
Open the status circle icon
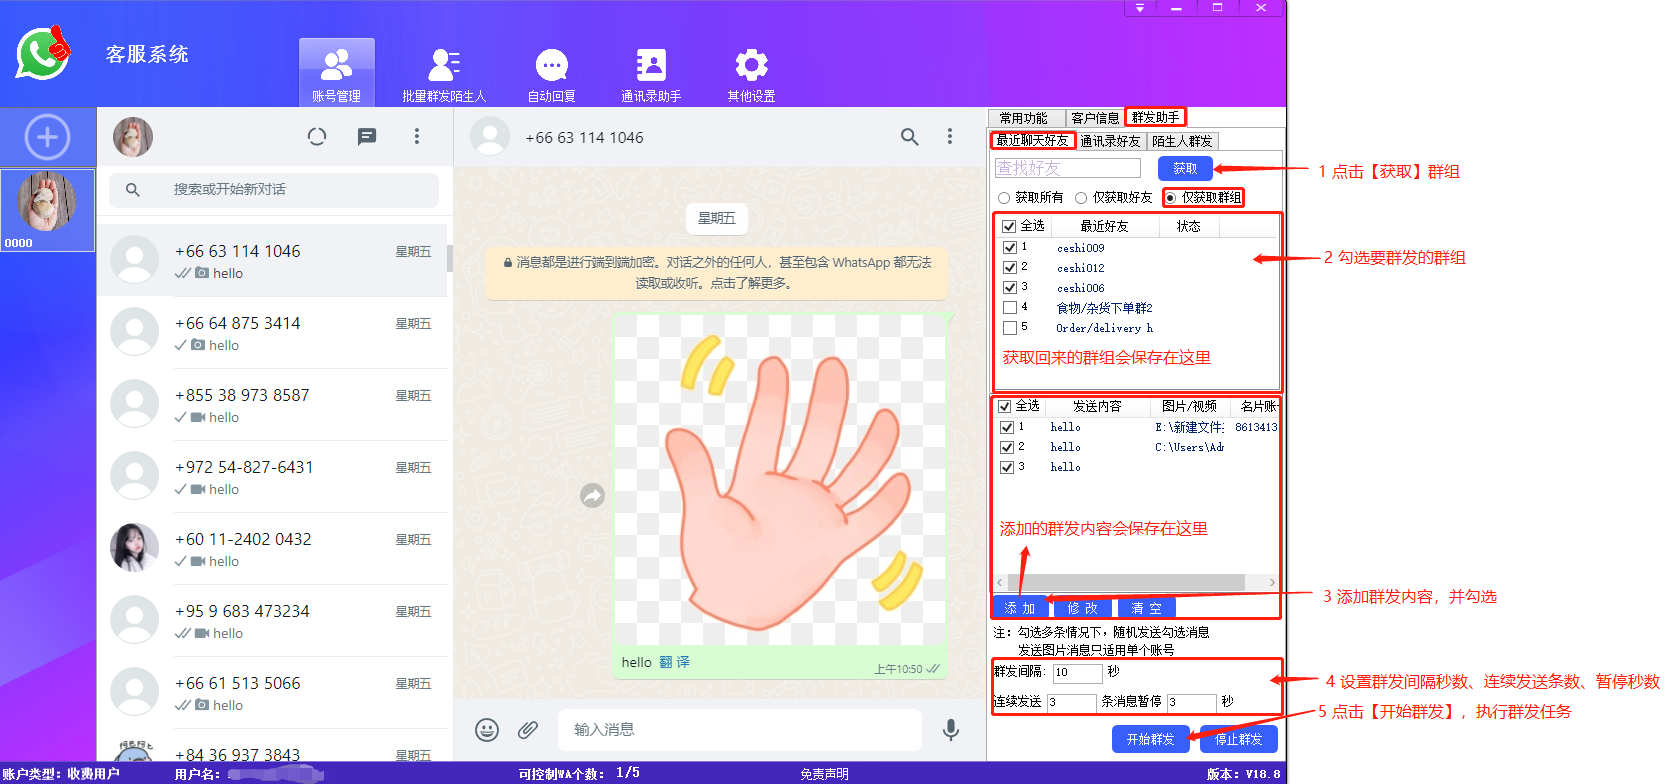pos(317,137)
